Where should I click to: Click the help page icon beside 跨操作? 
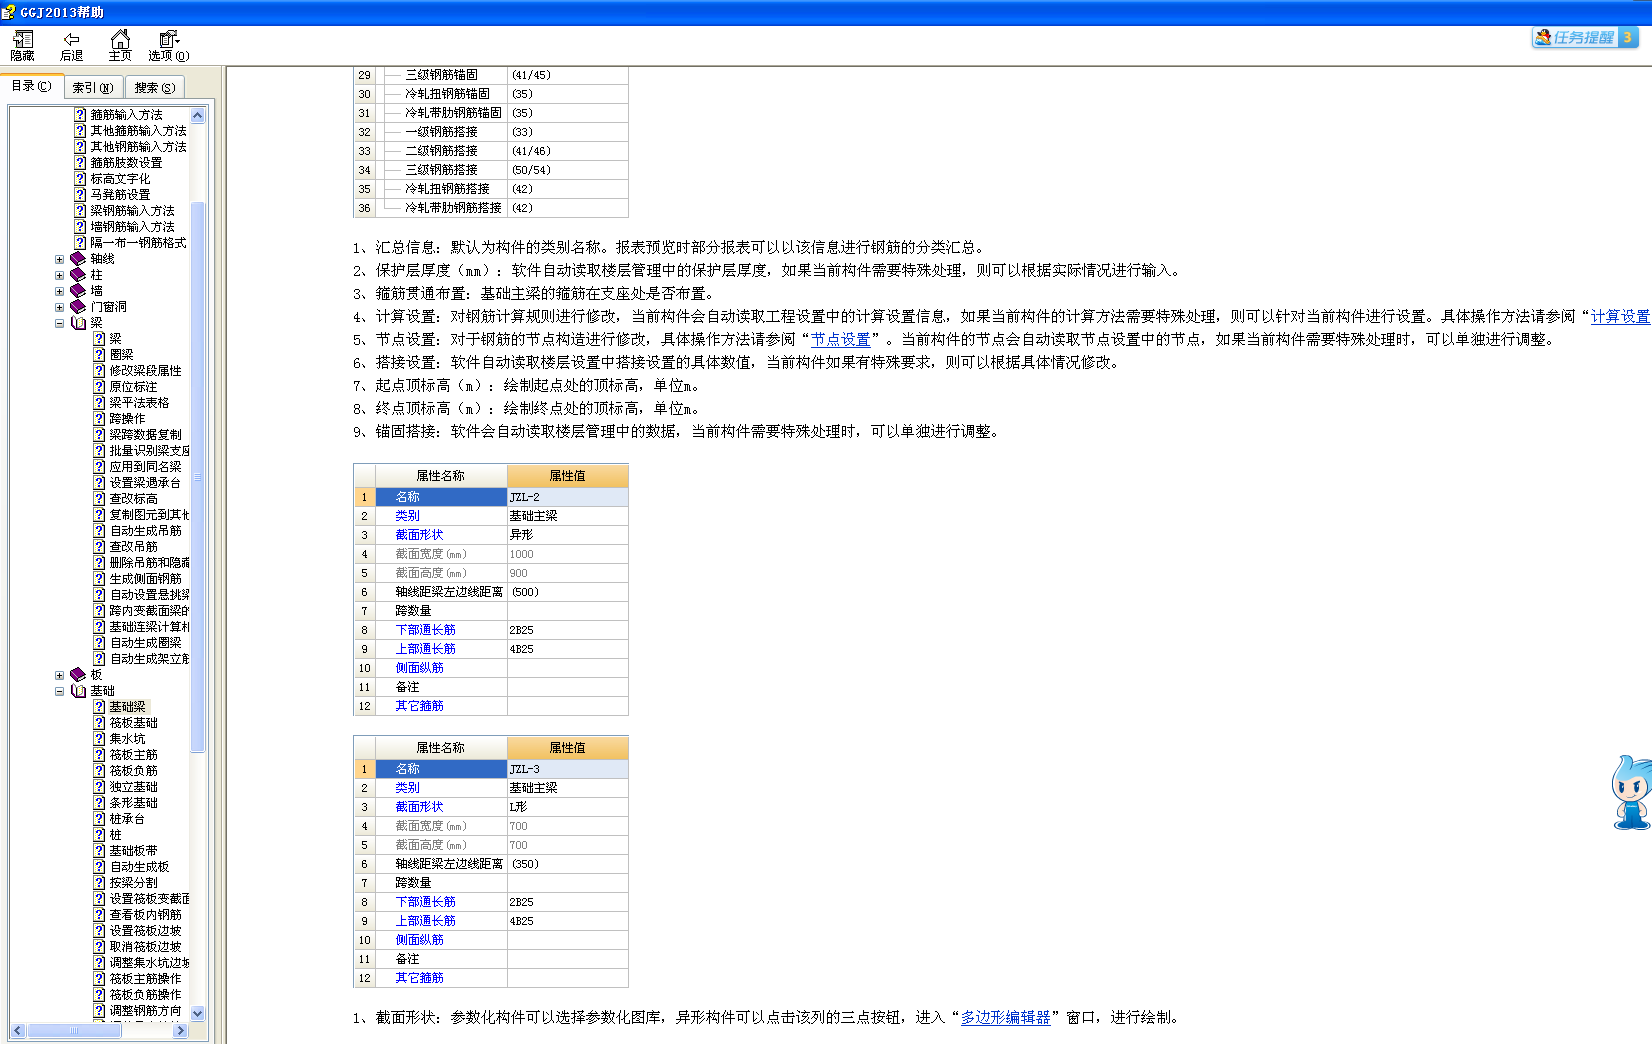(99, 419)
